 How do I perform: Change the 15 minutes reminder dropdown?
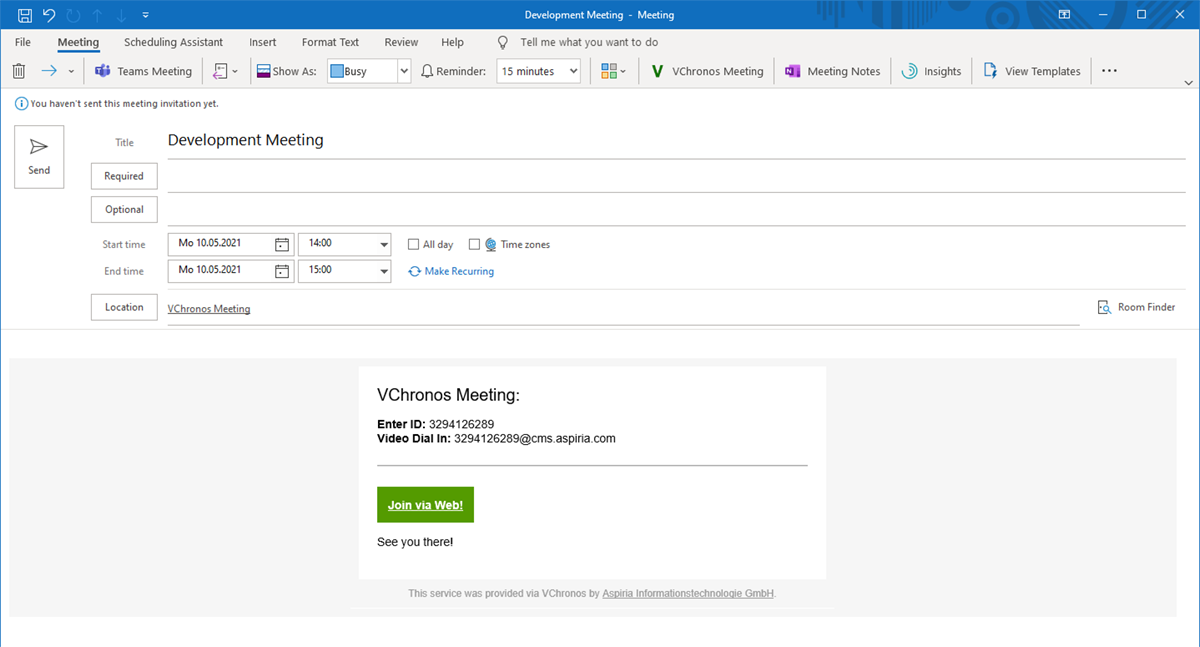(x=539, y=72)
